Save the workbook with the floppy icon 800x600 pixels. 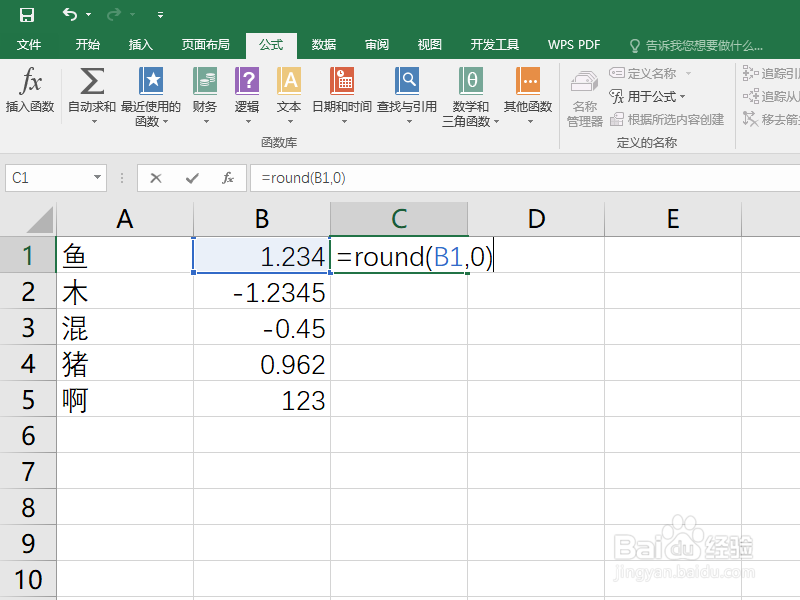pyautogui.click(x=27, y=15)
